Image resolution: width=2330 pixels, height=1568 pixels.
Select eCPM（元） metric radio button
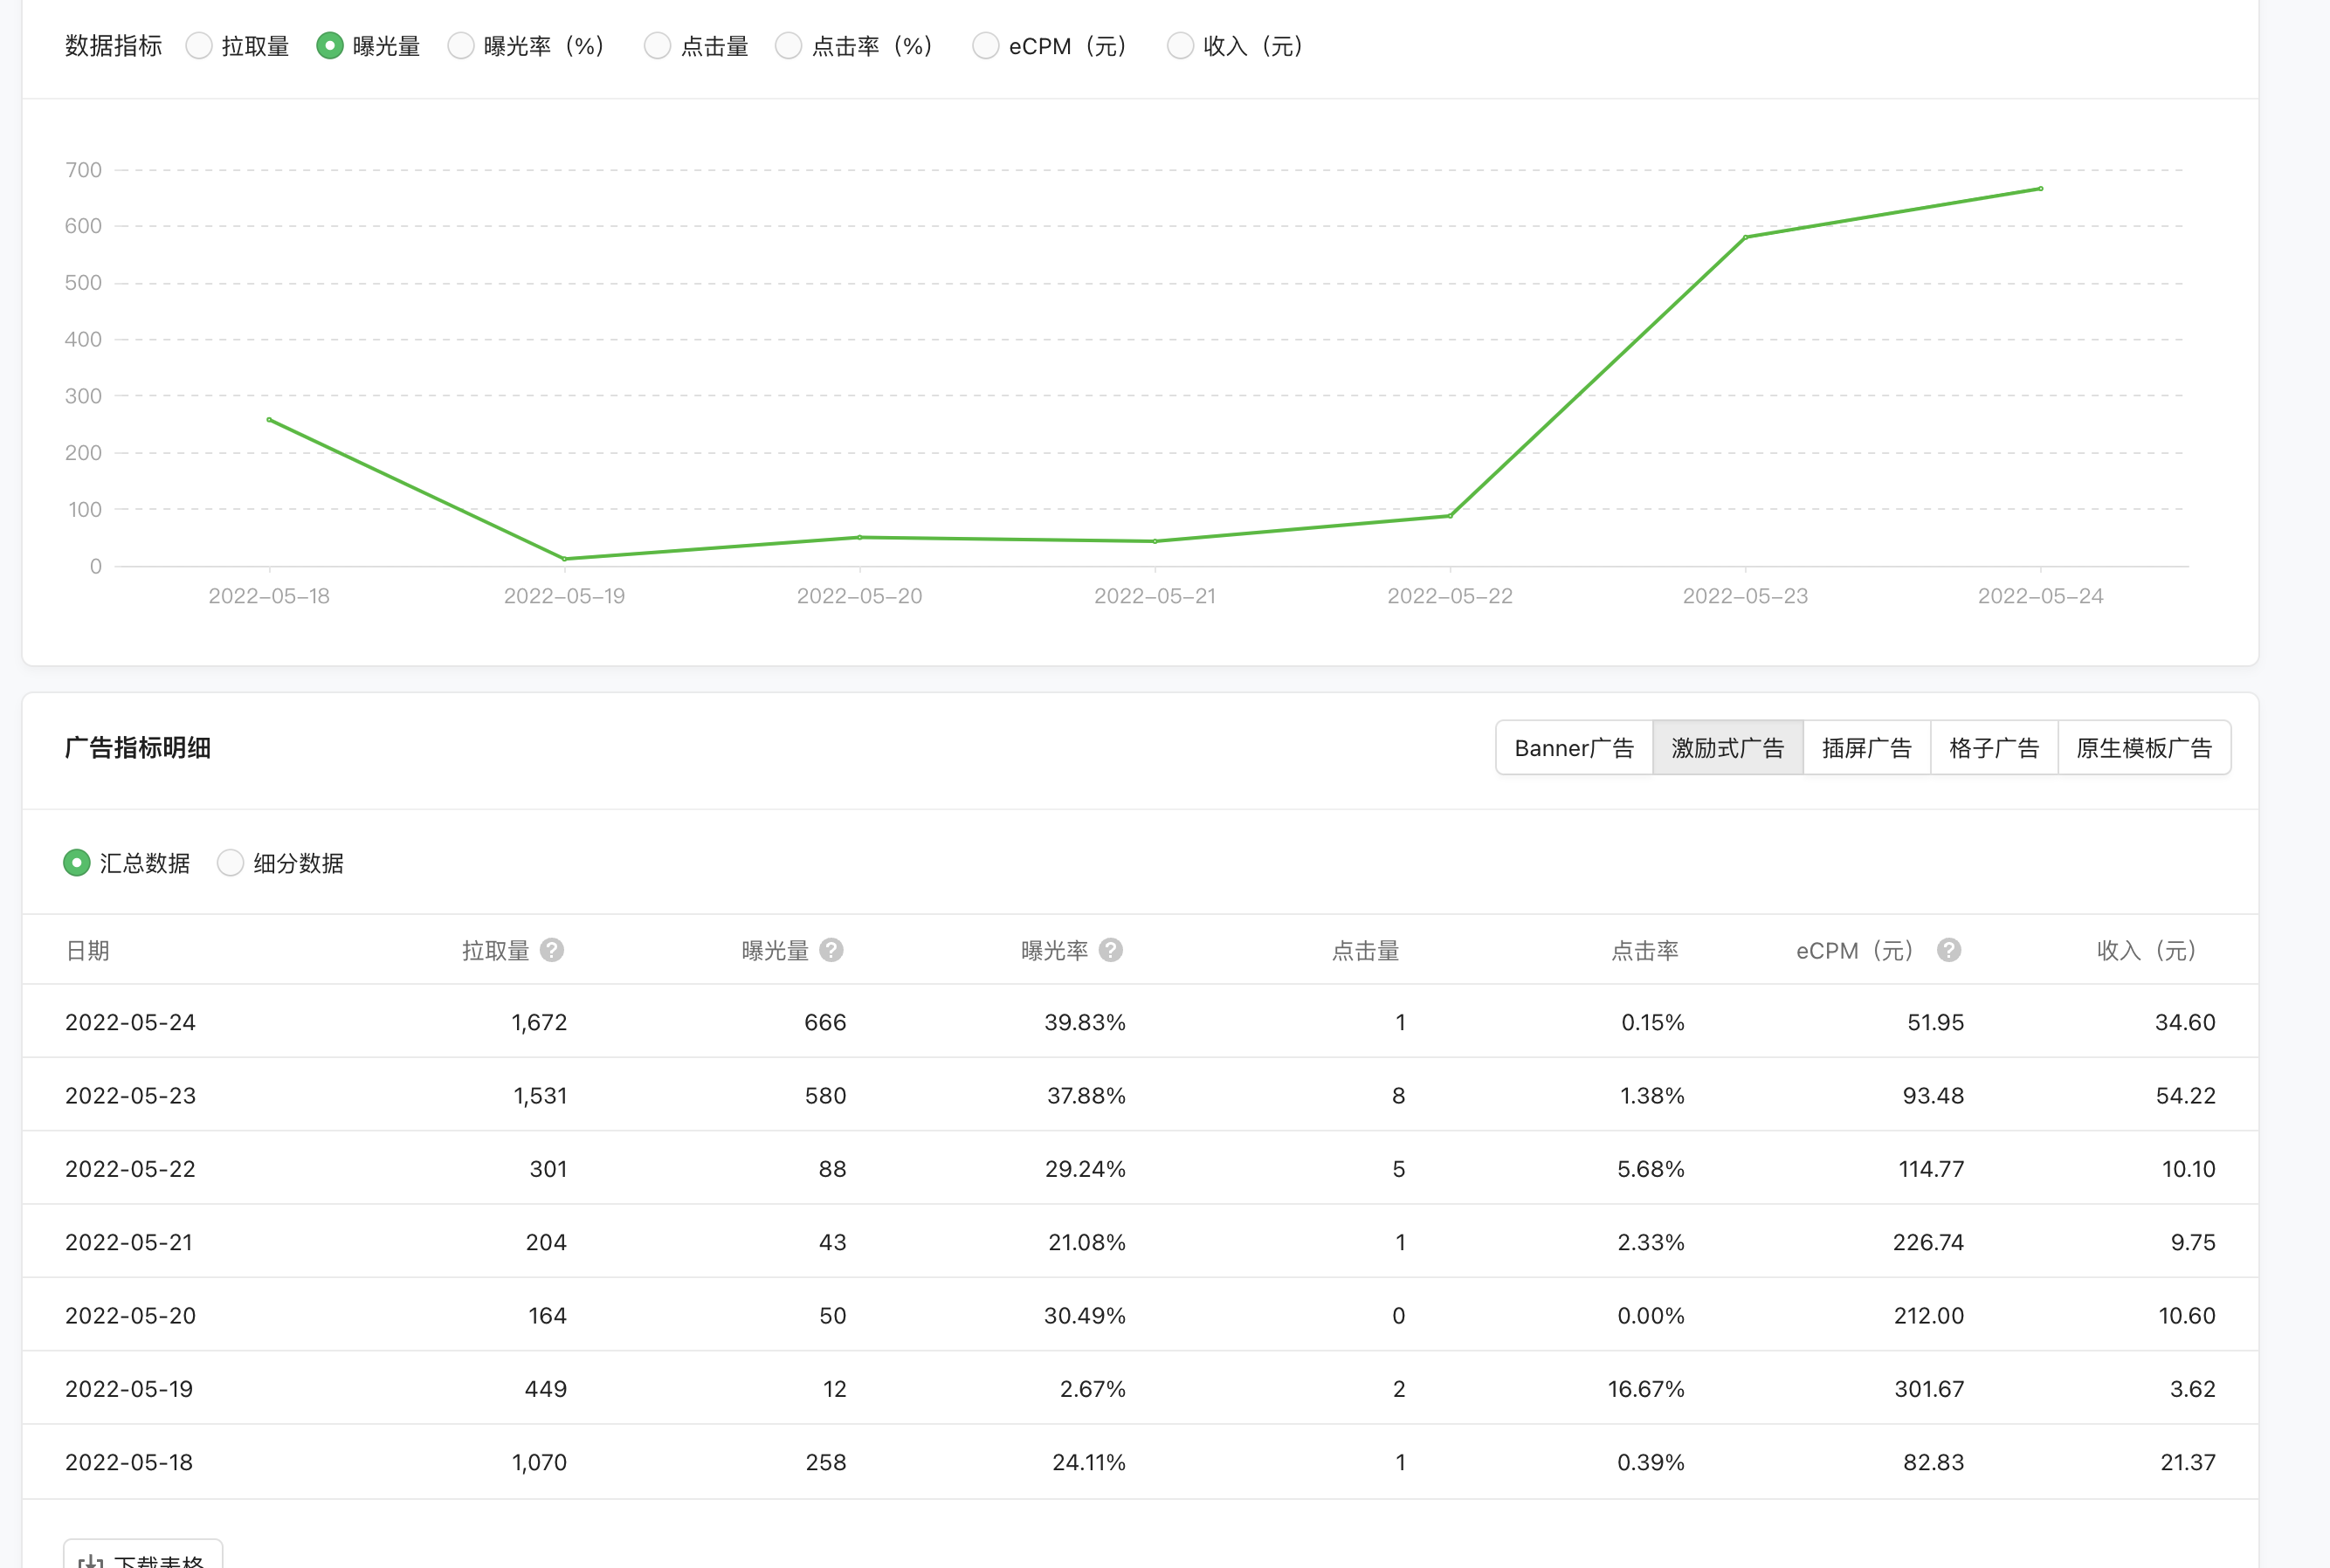coord(985,46)
